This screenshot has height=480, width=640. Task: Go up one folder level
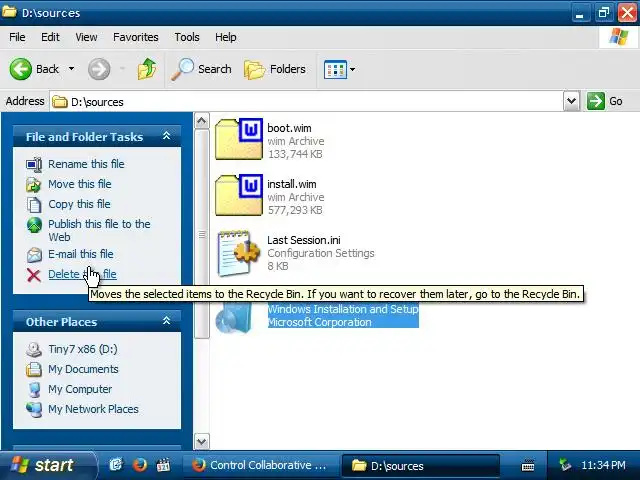pyautogui.click(x=147, y=69)
